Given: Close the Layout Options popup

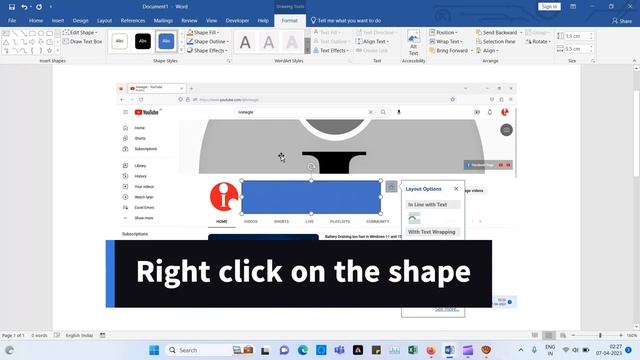Looking at the screenshot, I should [x=456, y=189].
